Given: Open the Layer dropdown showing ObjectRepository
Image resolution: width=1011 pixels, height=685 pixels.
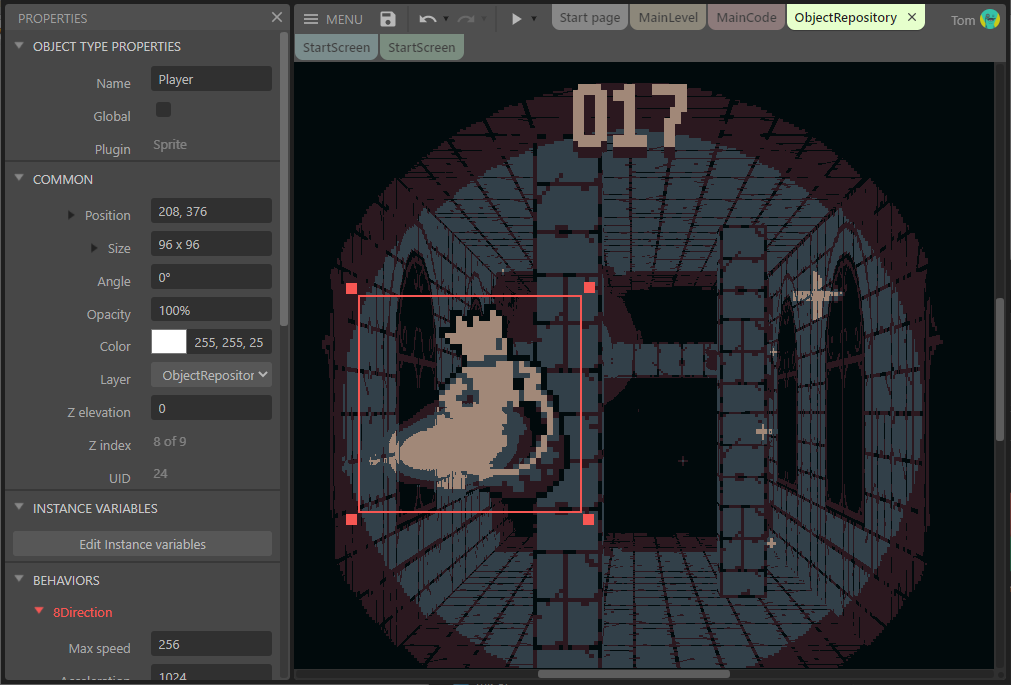Looking at the screenshot, I should [x=211, y=374].
